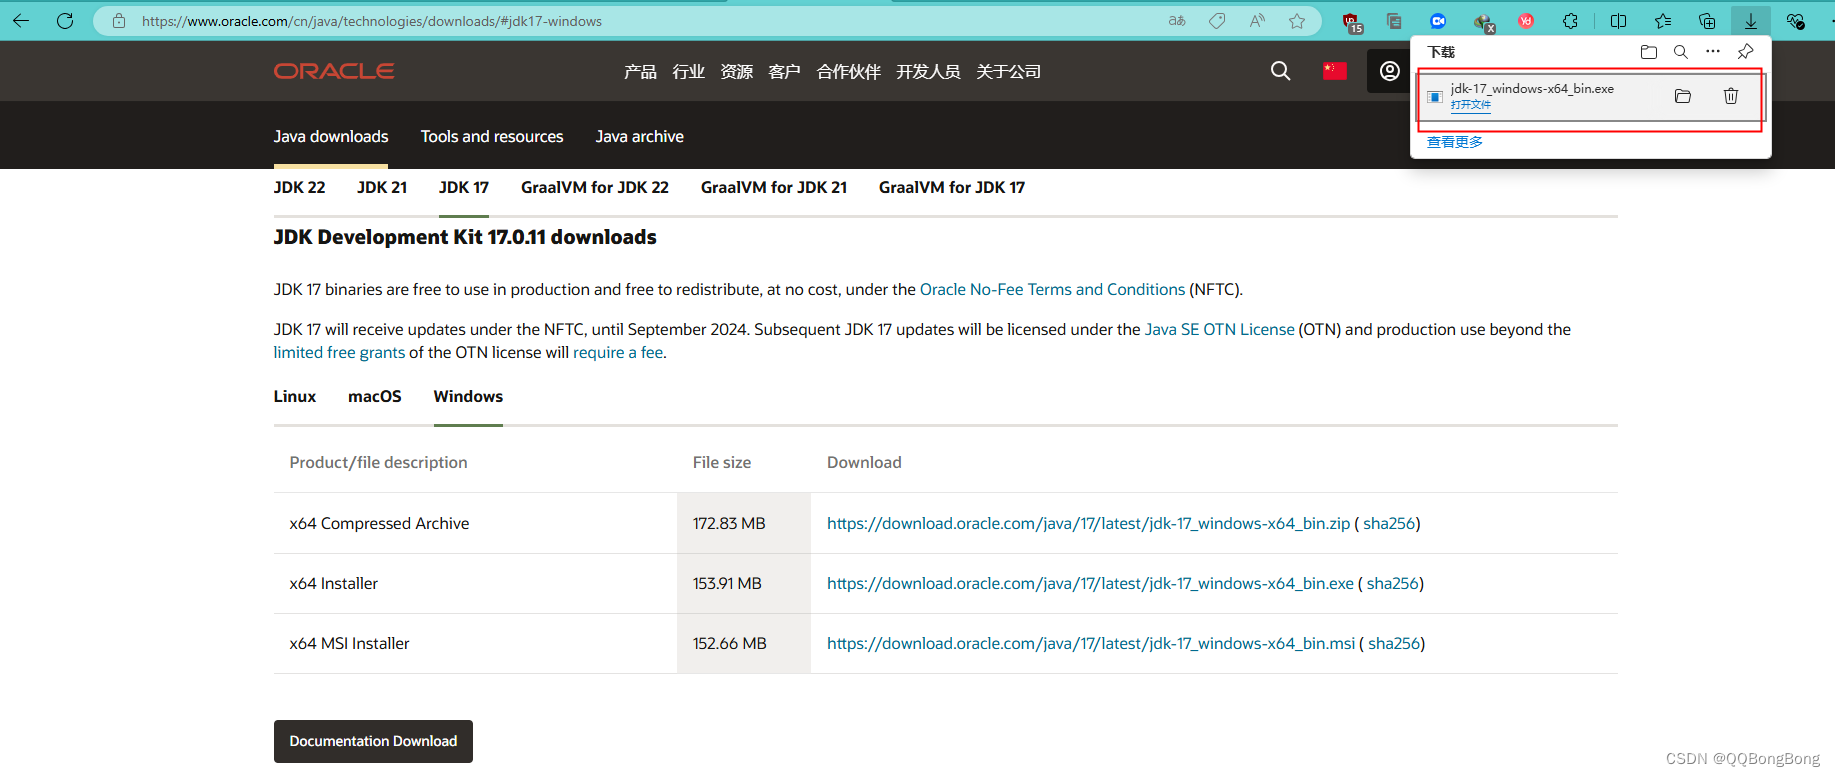Open the Oracle account profile icon

click(1390, 71)
